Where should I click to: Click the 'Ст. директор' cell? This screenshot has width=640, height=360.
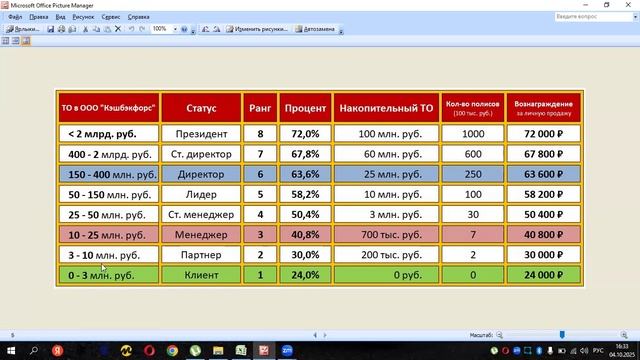[x=201, y=154]
